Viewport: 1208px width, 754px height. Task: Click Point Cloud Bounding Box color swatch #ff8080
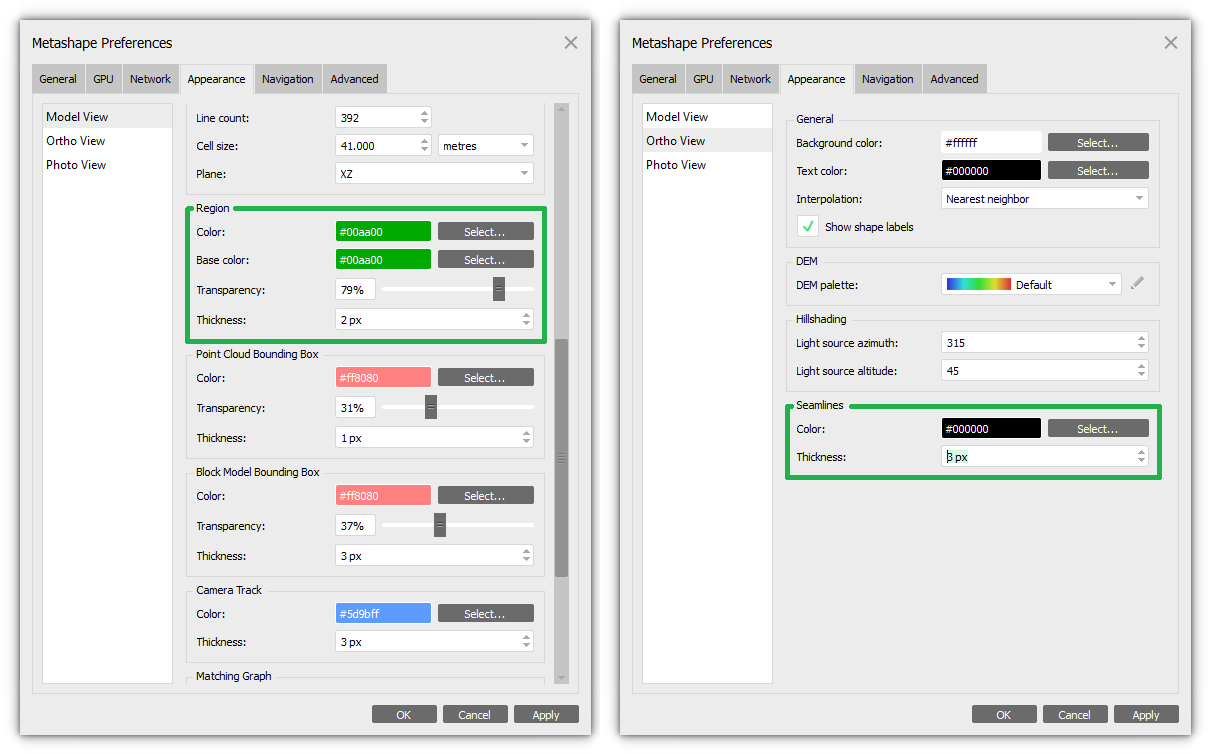pyautogui.click(x=383, y=378)
